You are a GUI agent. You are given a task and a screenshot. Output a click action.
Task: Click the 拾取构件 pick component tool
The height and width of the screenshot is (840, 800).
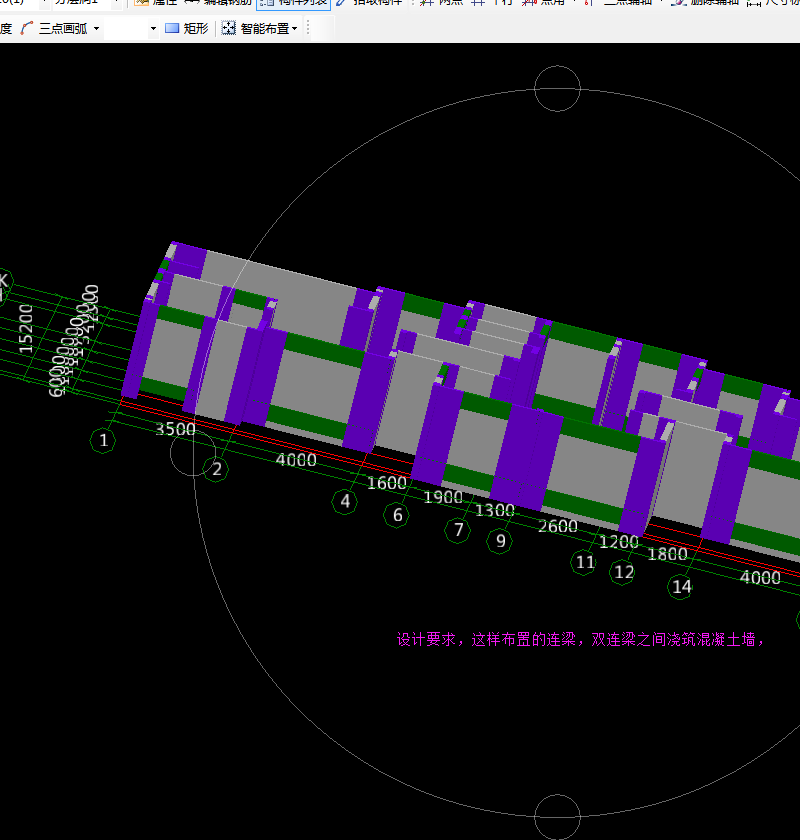click(x=369, y=2)
